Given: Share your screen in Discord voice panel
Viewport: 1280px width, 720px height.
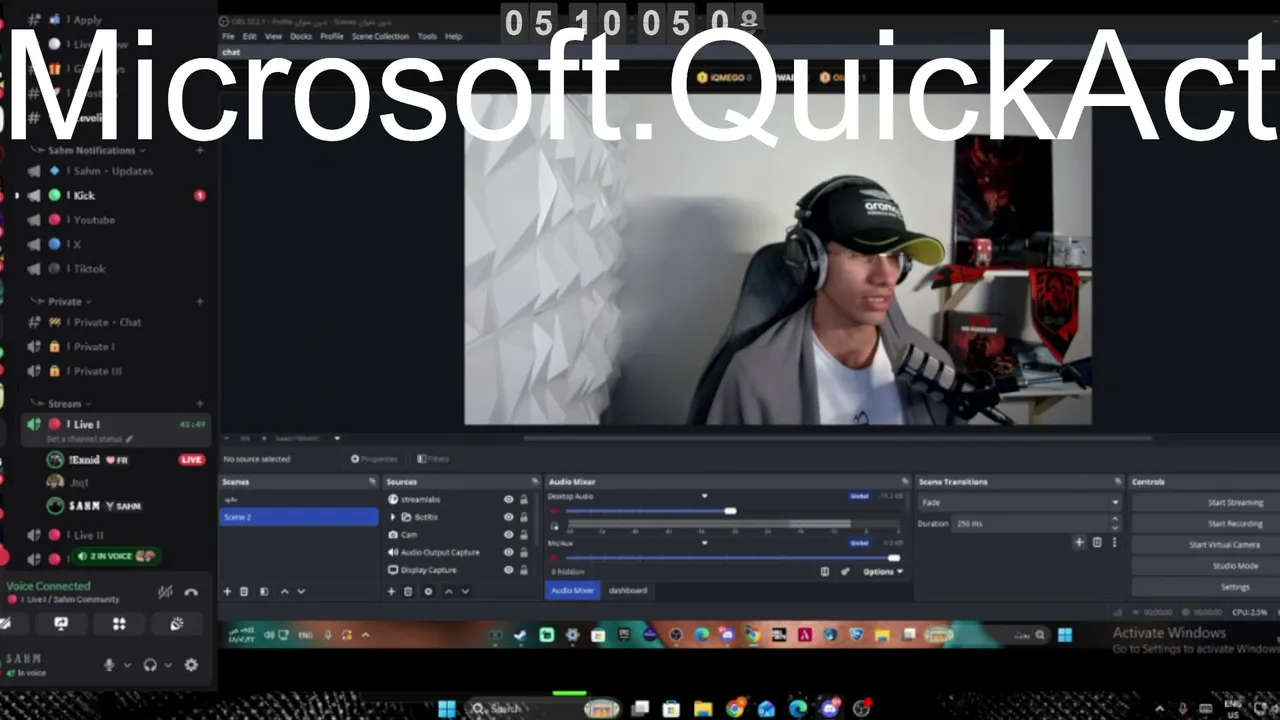Looking at the screenshot, I should (x=61, y=624).
